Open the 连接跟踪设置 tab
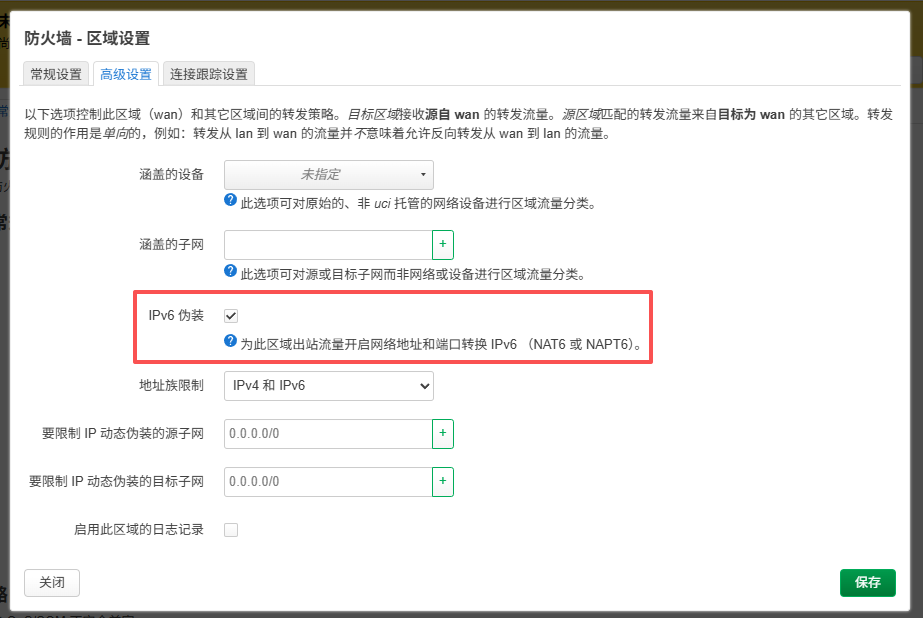Viewport: 923px width, 618px height. point(208,74)
